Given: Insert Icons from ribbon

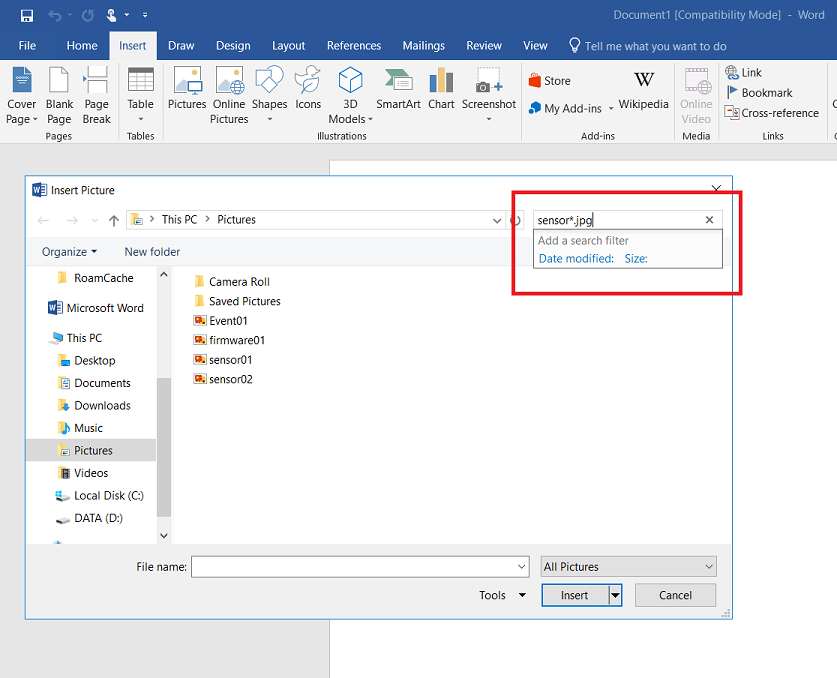Looking at the screenshot, I should tap(308, 89).
